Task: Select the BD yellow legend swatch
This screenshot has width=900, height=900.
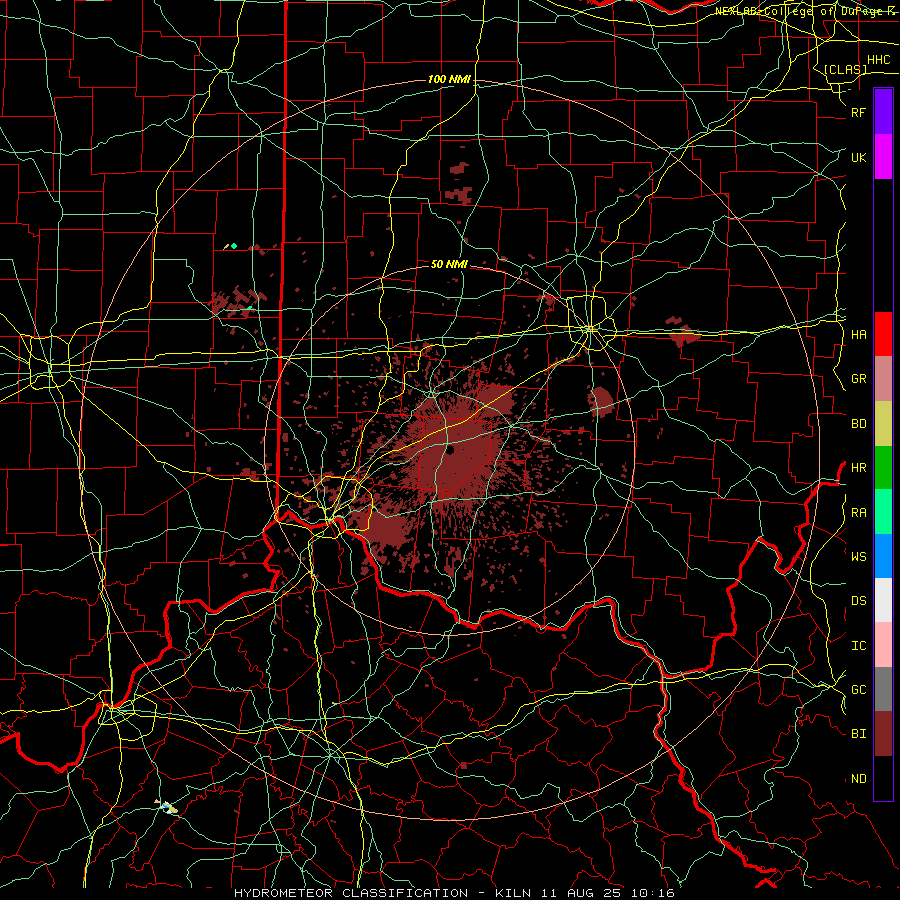Action: click(x=883, y=423)
